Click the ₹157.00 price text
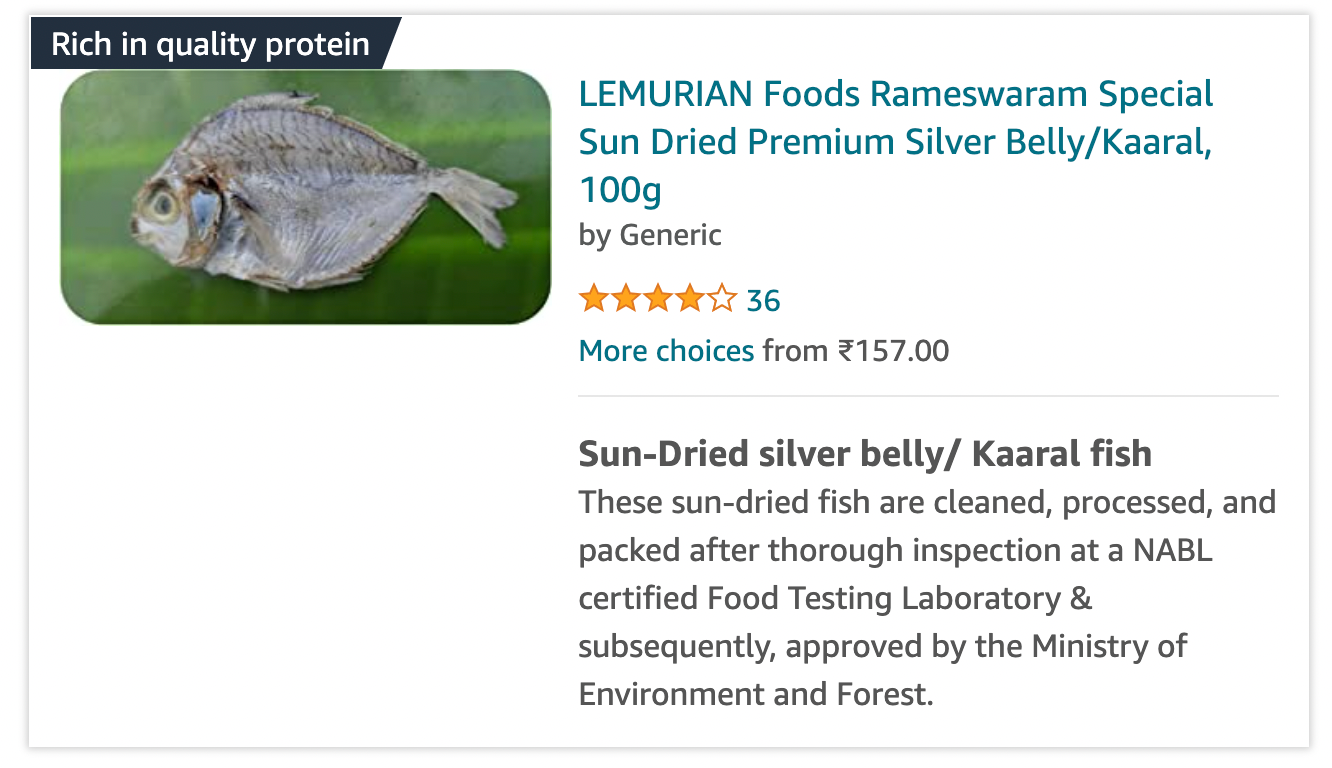 pos(893,351)
